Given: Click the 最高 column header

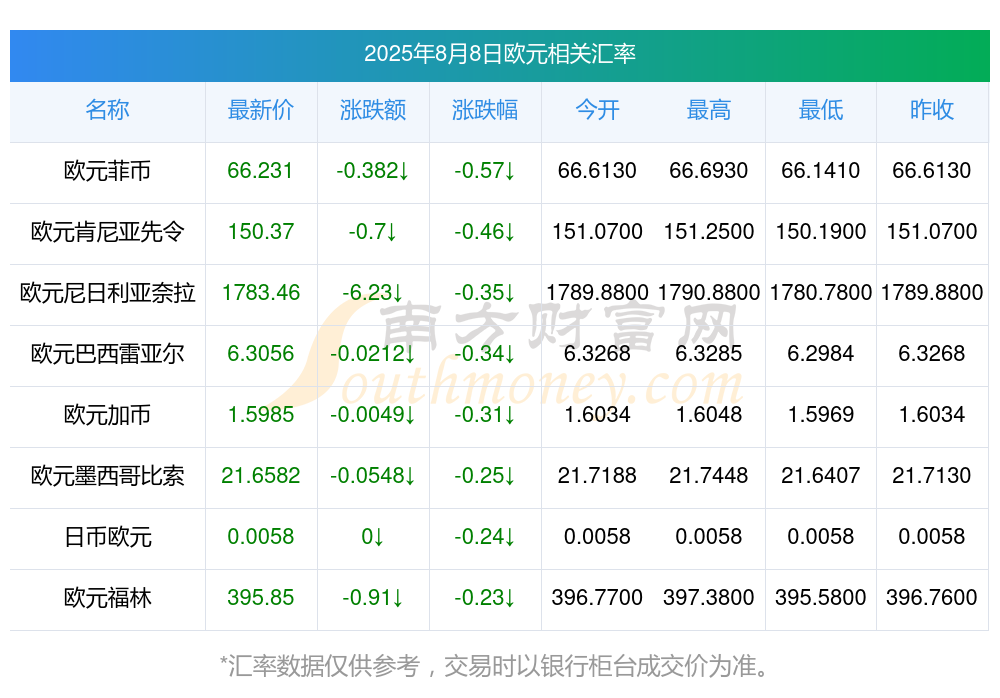Looking at the screenshot, I should 709,110.
